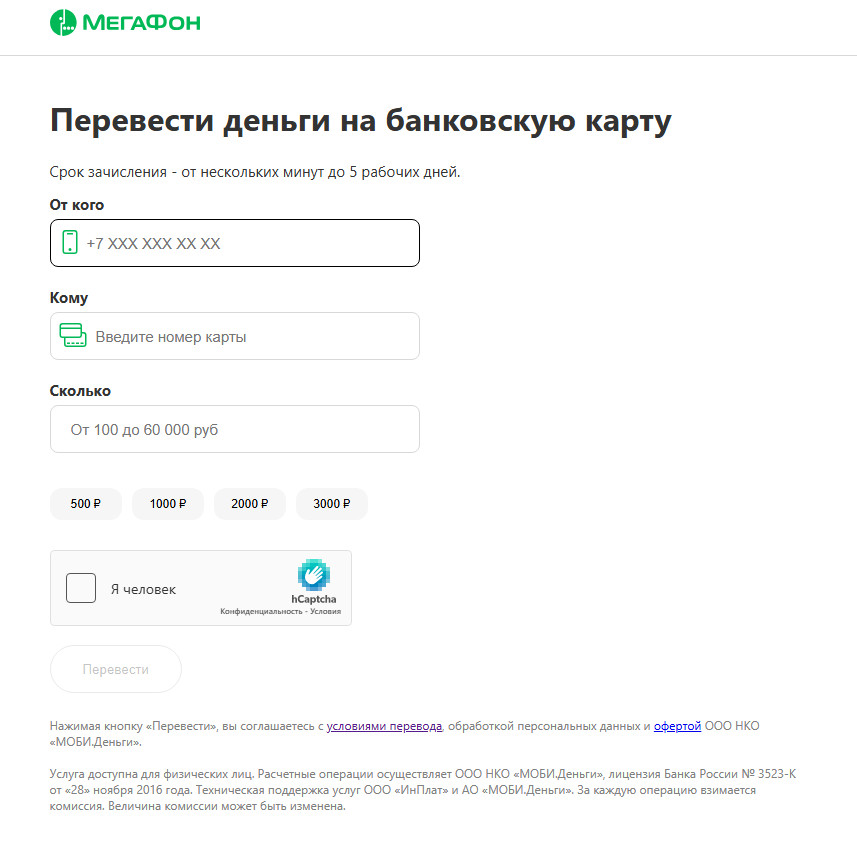The image size is (857, 844).
Task: Open the "условиями перевода" link
Action: pos(384,726)
